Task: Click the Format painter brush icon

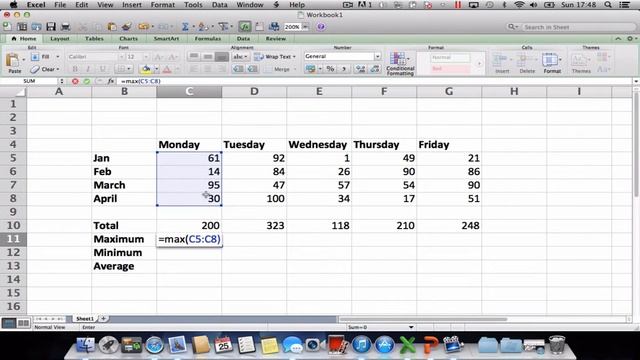Action: [127, 27]
